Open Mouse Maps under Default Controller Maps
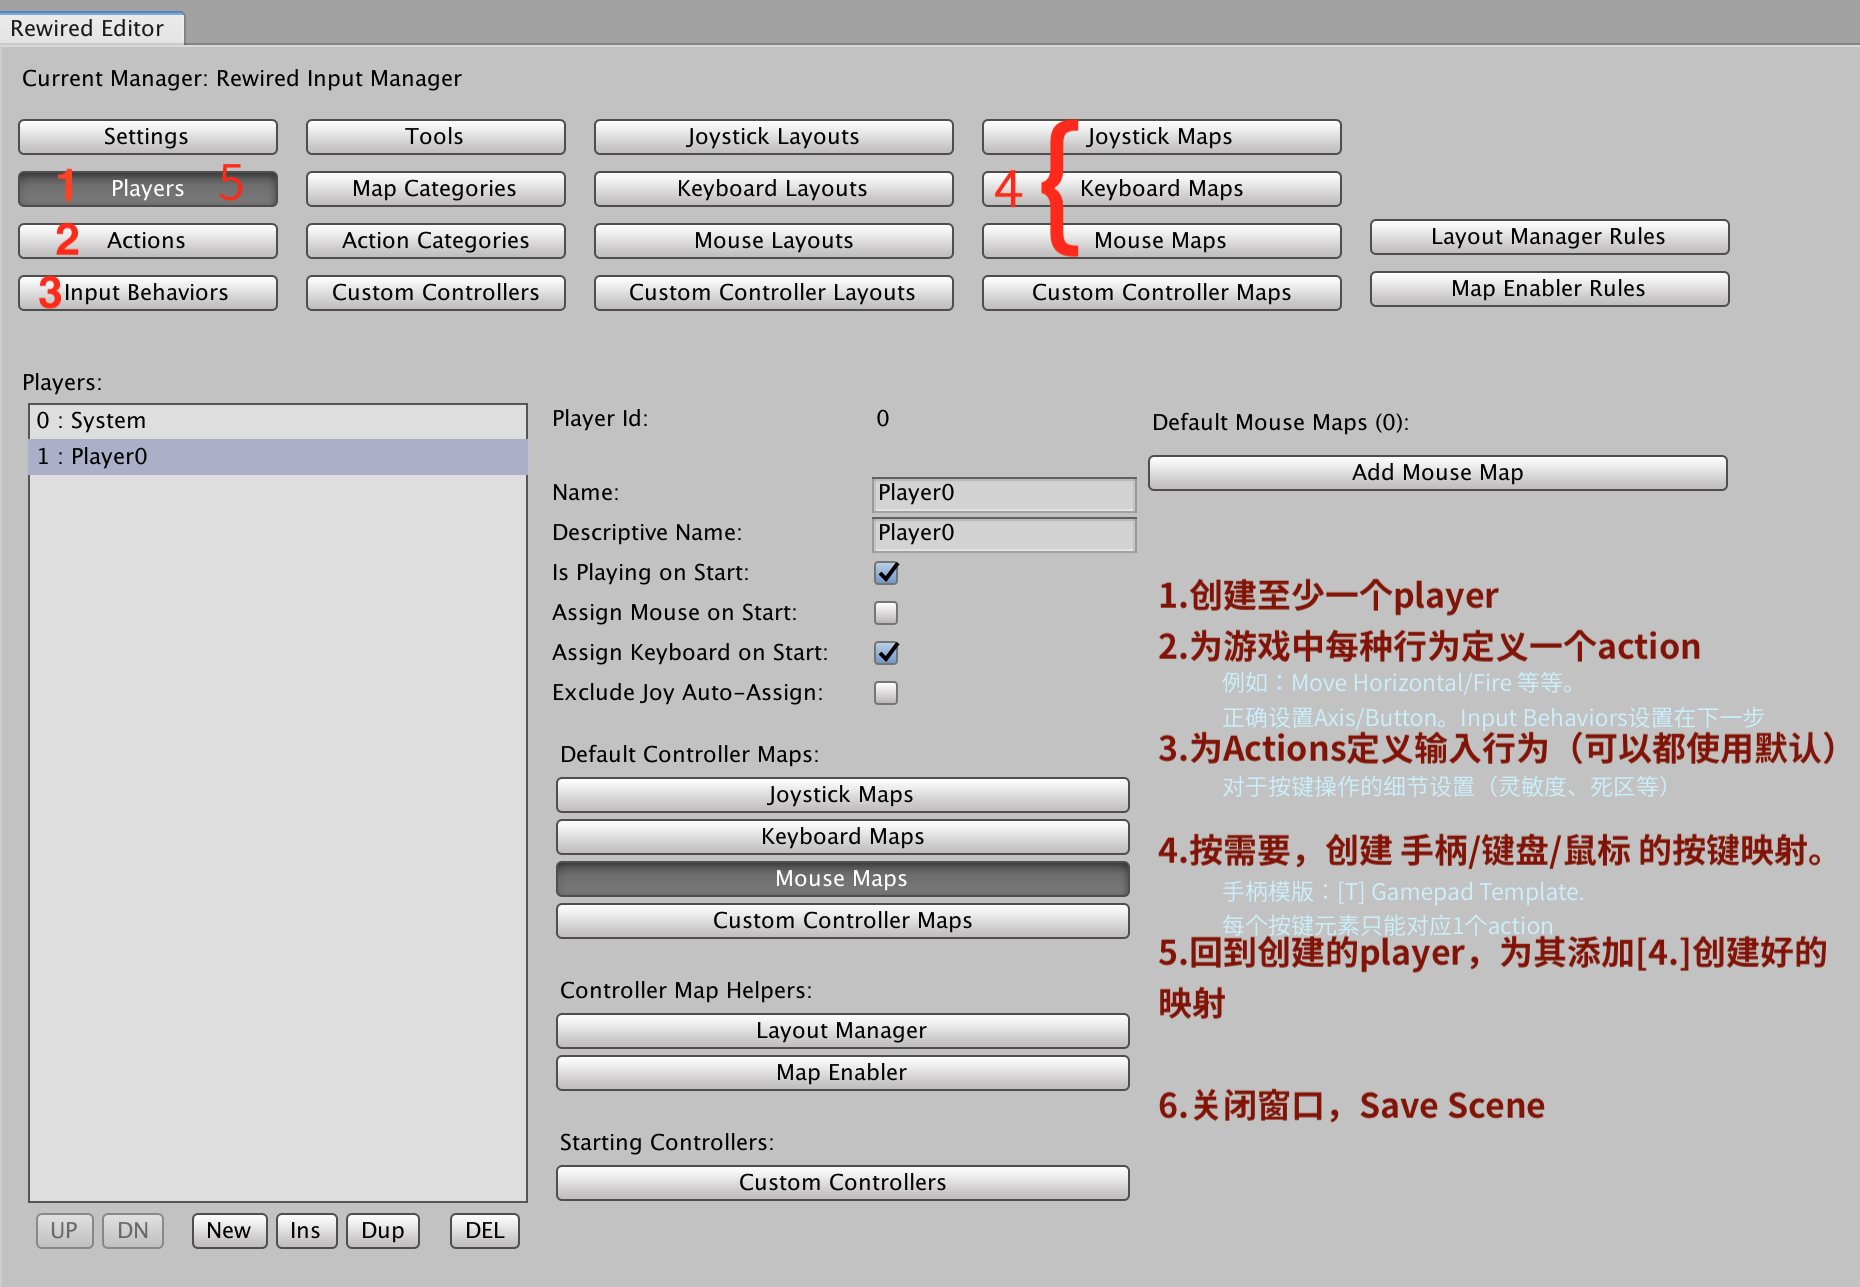 click(841, 878)
